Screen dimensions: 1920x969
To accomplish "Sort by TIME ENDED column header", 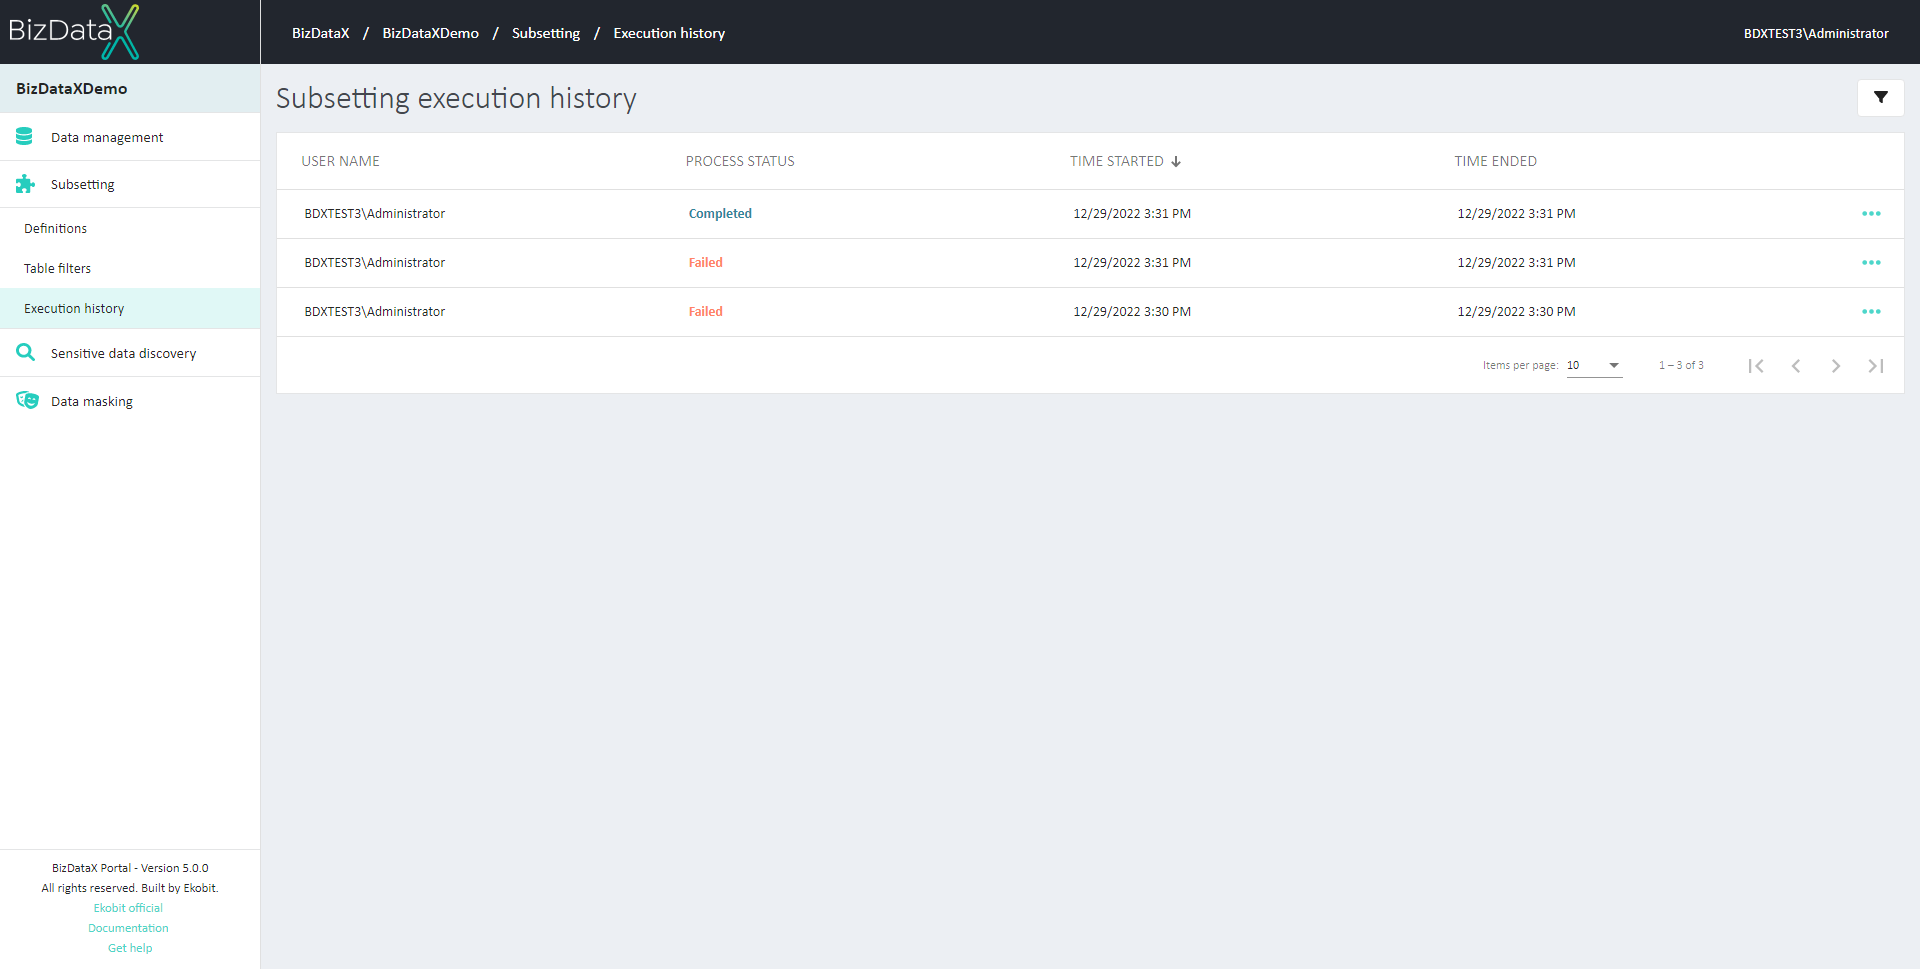I will (x=1495, y=161).
